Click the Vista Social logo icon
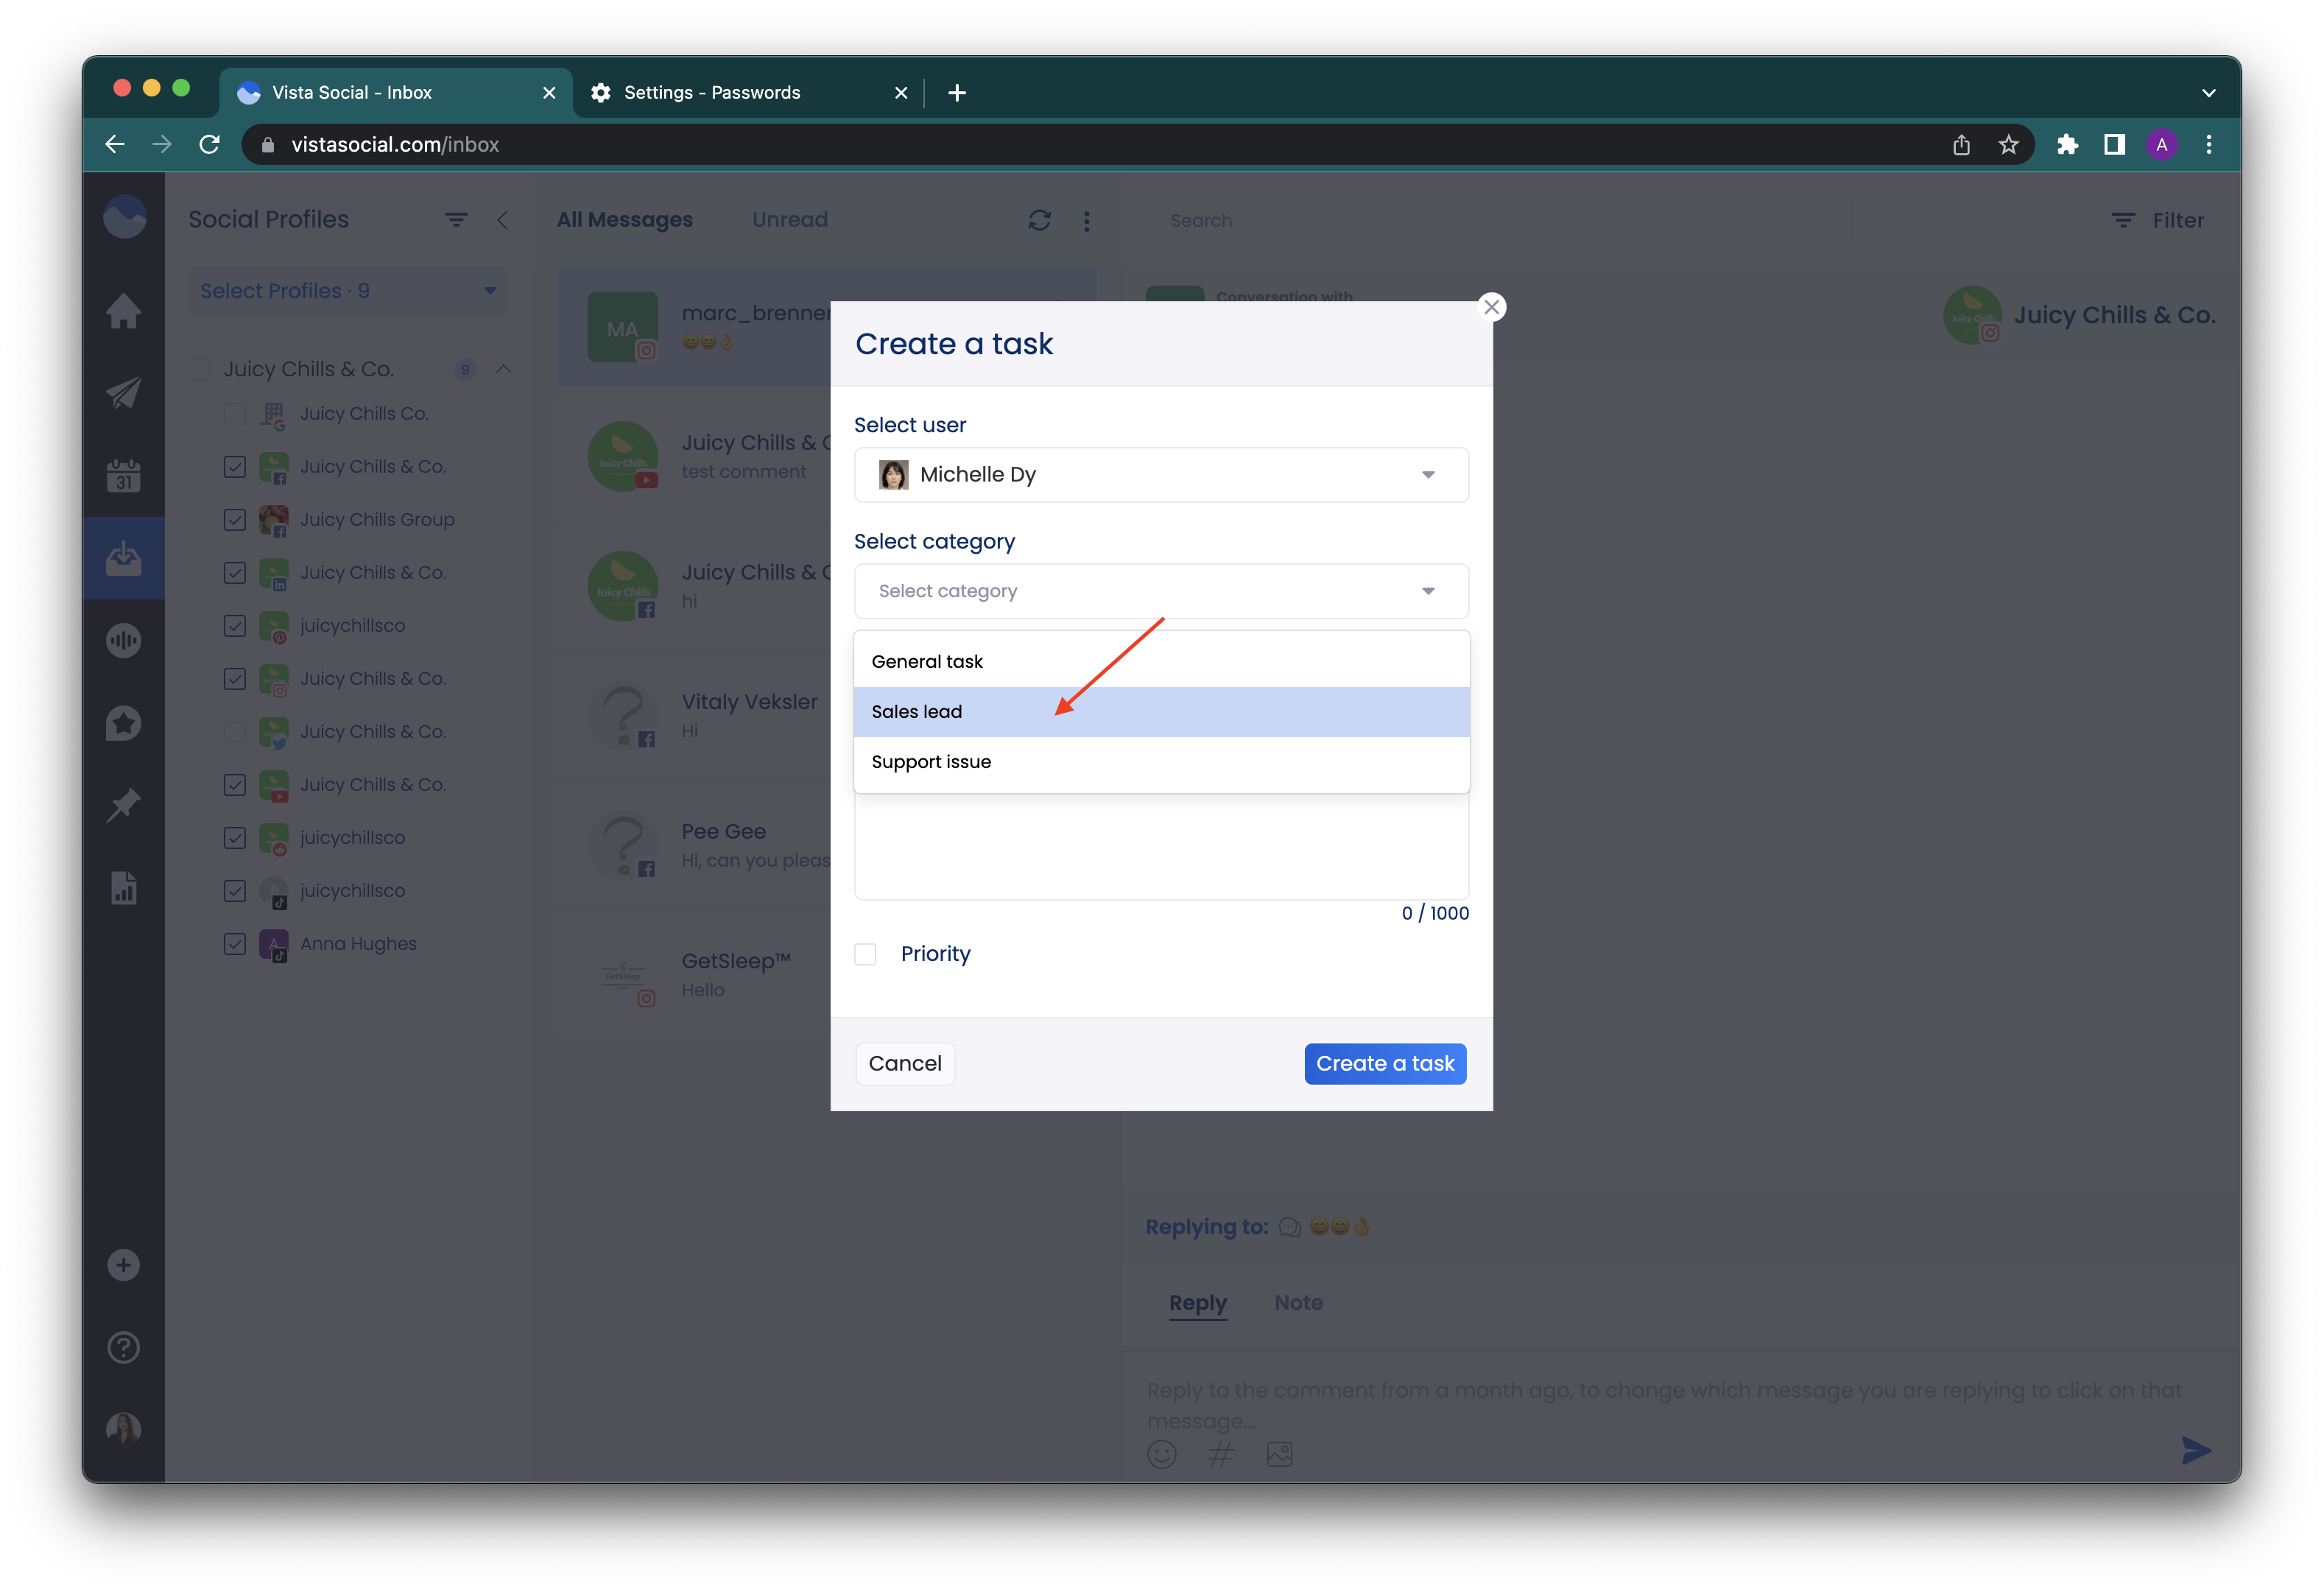Viewport: 2324px width, 1592px height. 124,217
